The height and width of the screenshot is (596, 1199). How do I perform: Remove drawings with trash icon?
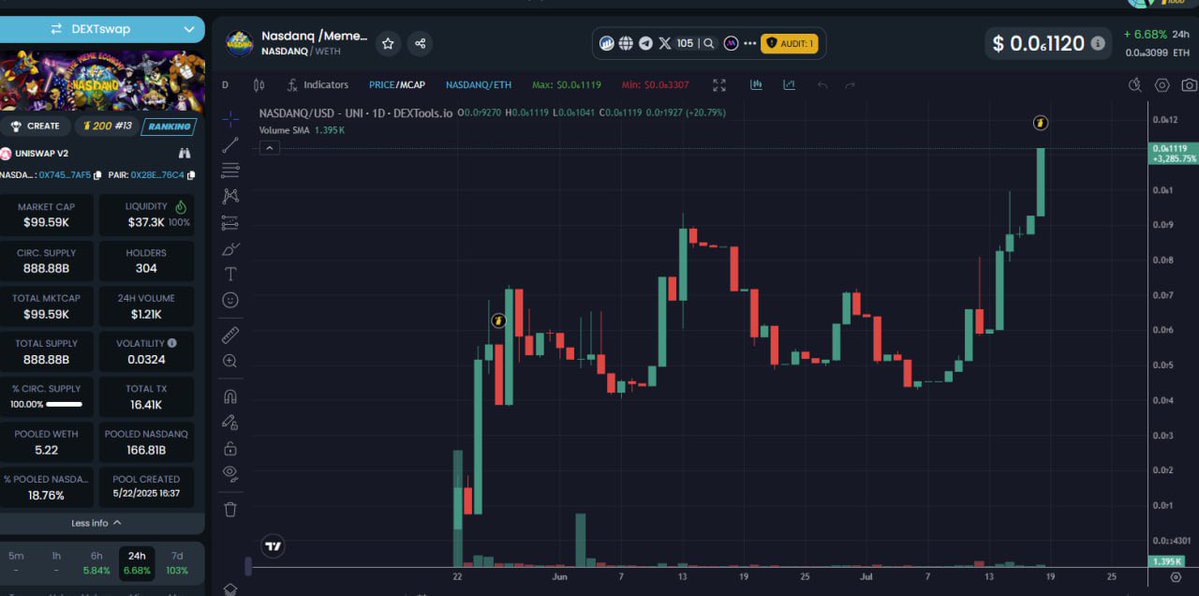[230, 509]
